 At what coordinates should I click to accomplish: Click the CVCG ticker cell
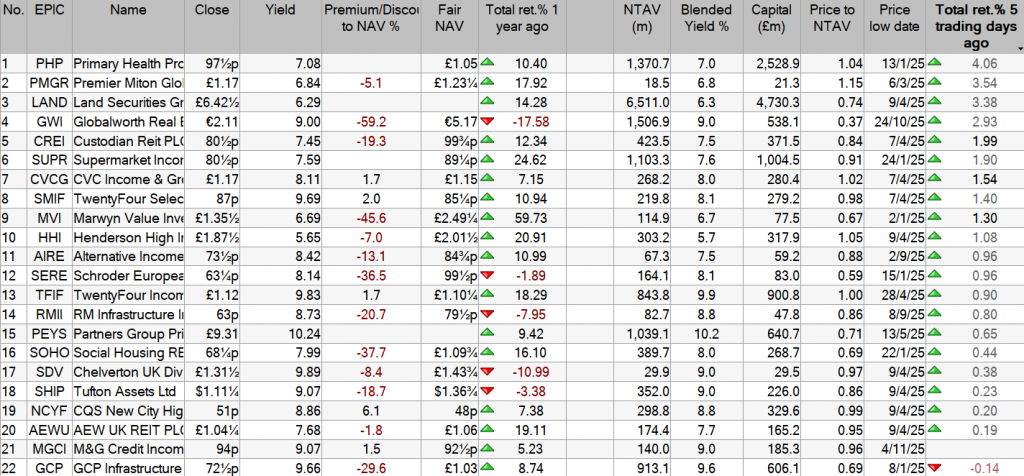point(46,178)
